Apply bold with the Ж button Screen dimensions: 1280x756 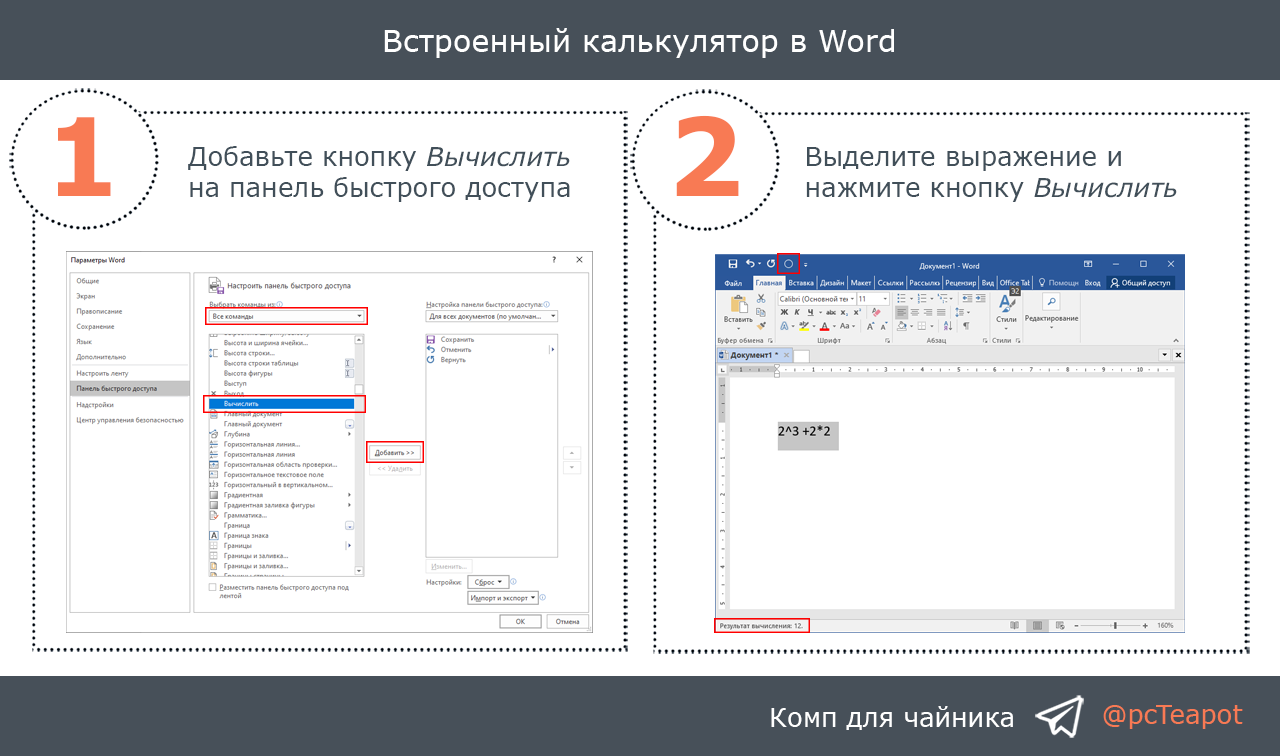(x=784, y=312)
